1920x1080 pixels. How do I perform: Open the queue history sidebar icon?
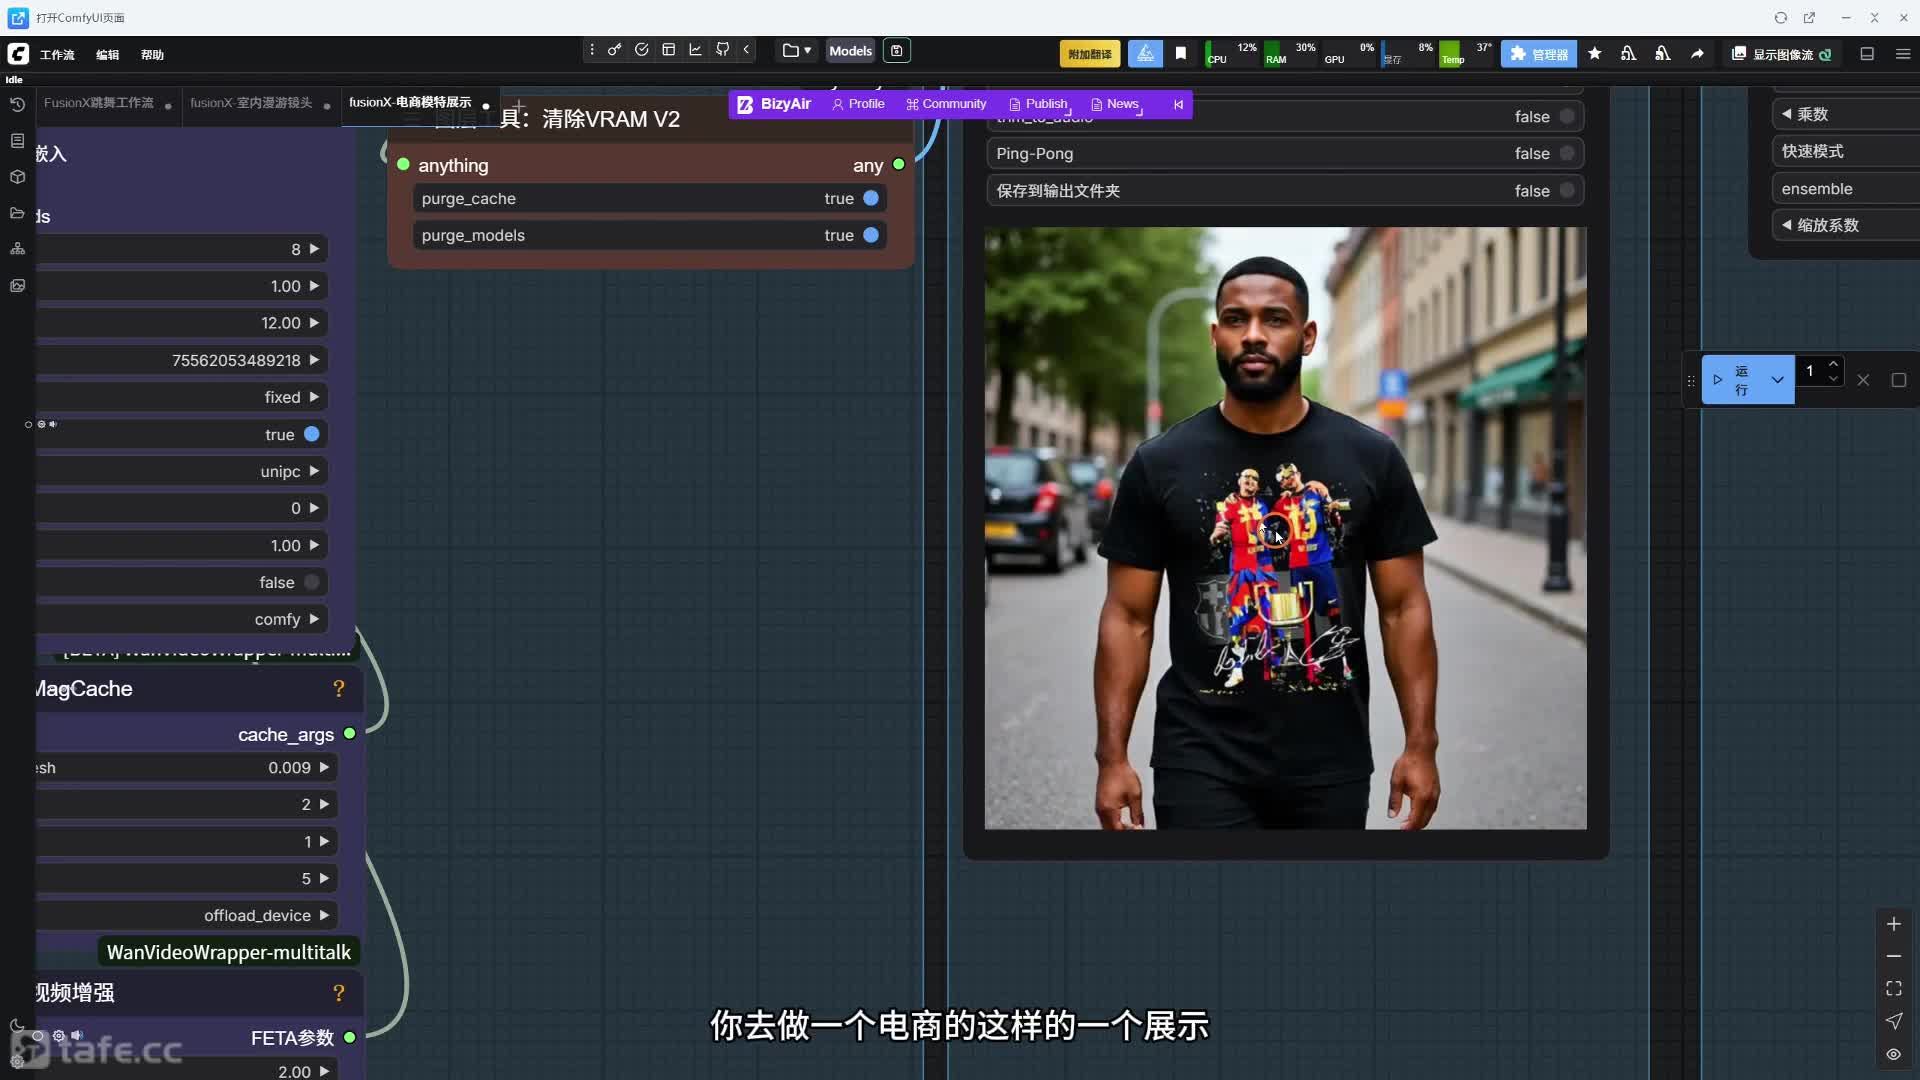click(17, 104)
